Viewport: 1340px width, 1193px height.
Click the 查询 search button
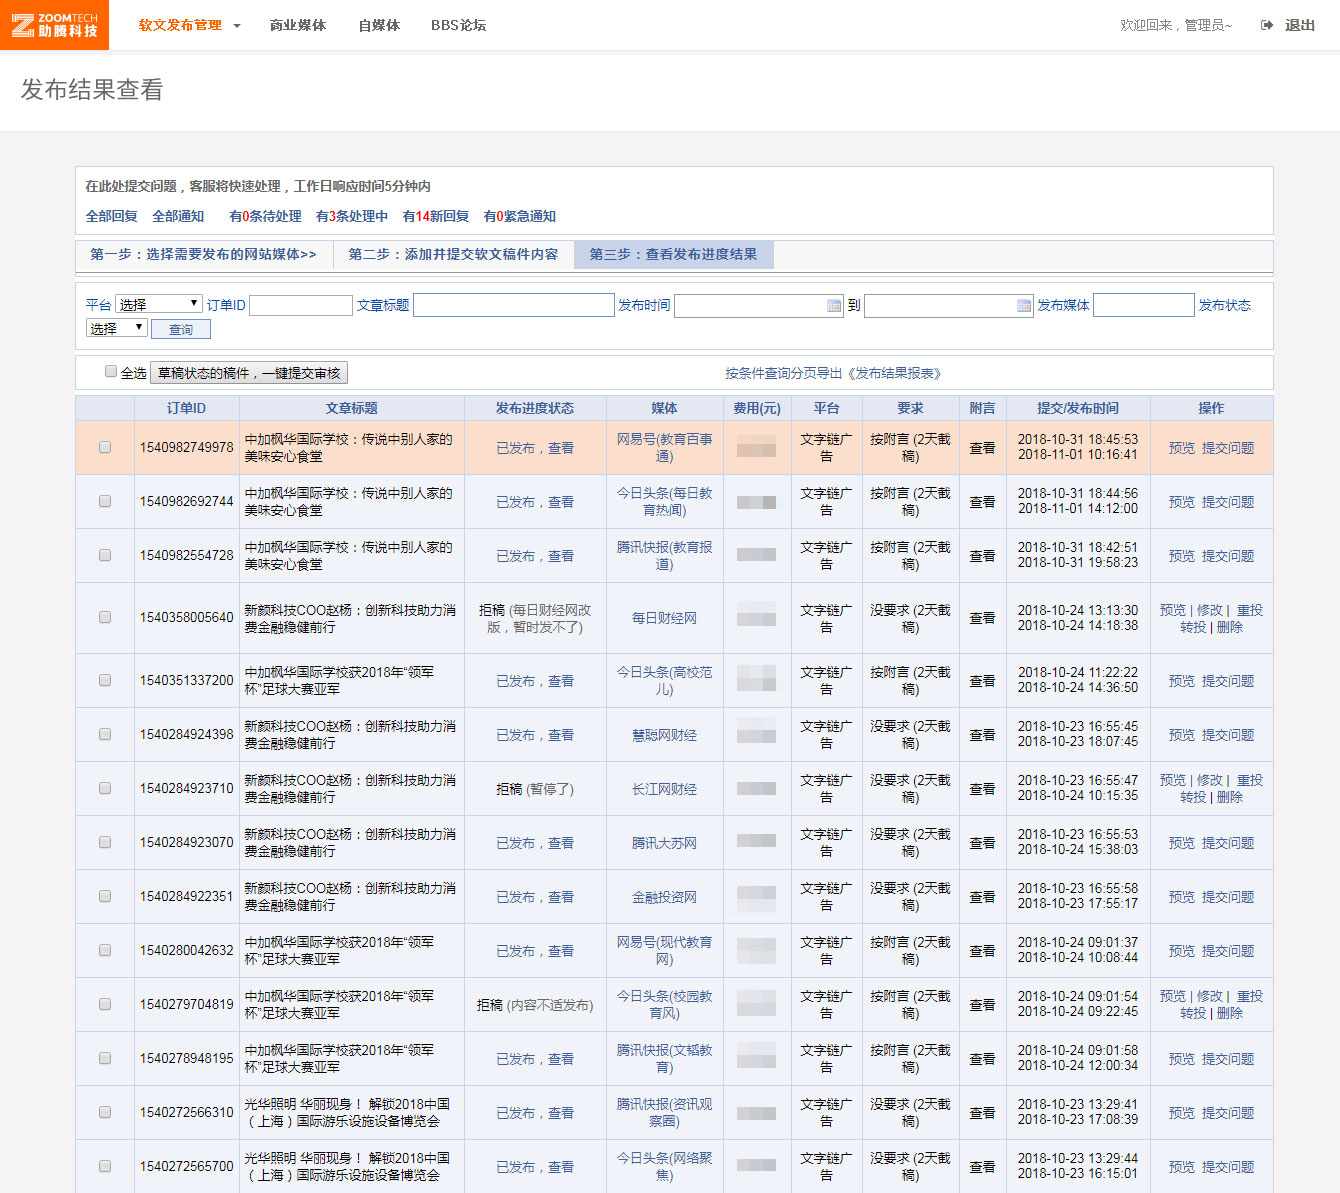(181, 329)
